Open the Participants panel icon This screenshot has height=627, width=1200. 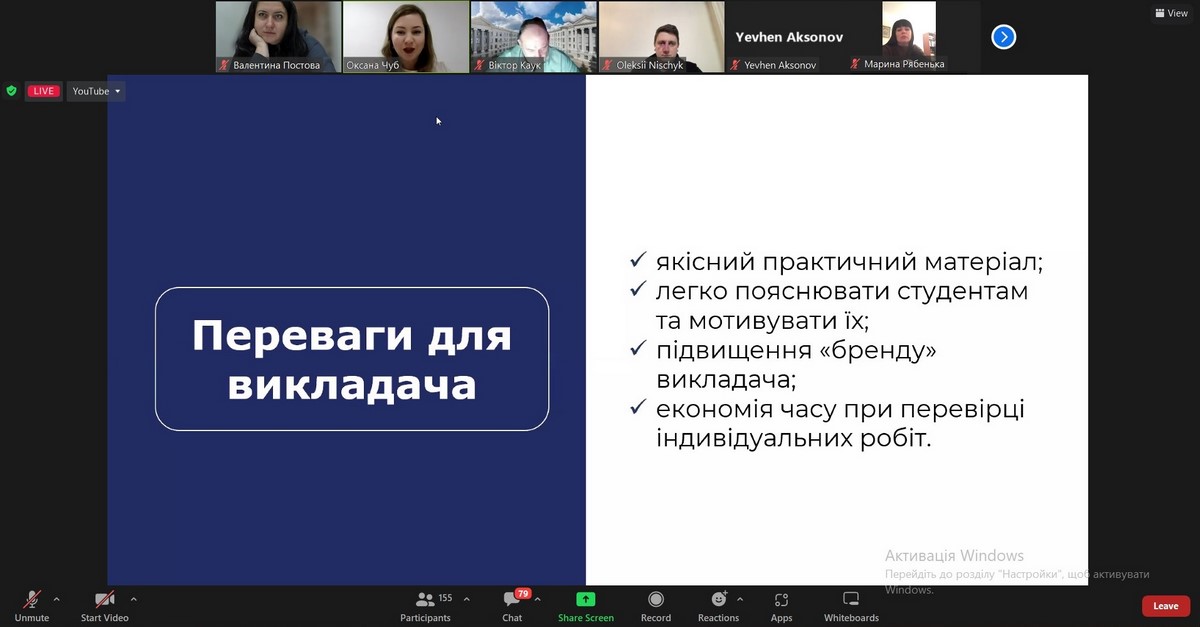pos(425,599)
